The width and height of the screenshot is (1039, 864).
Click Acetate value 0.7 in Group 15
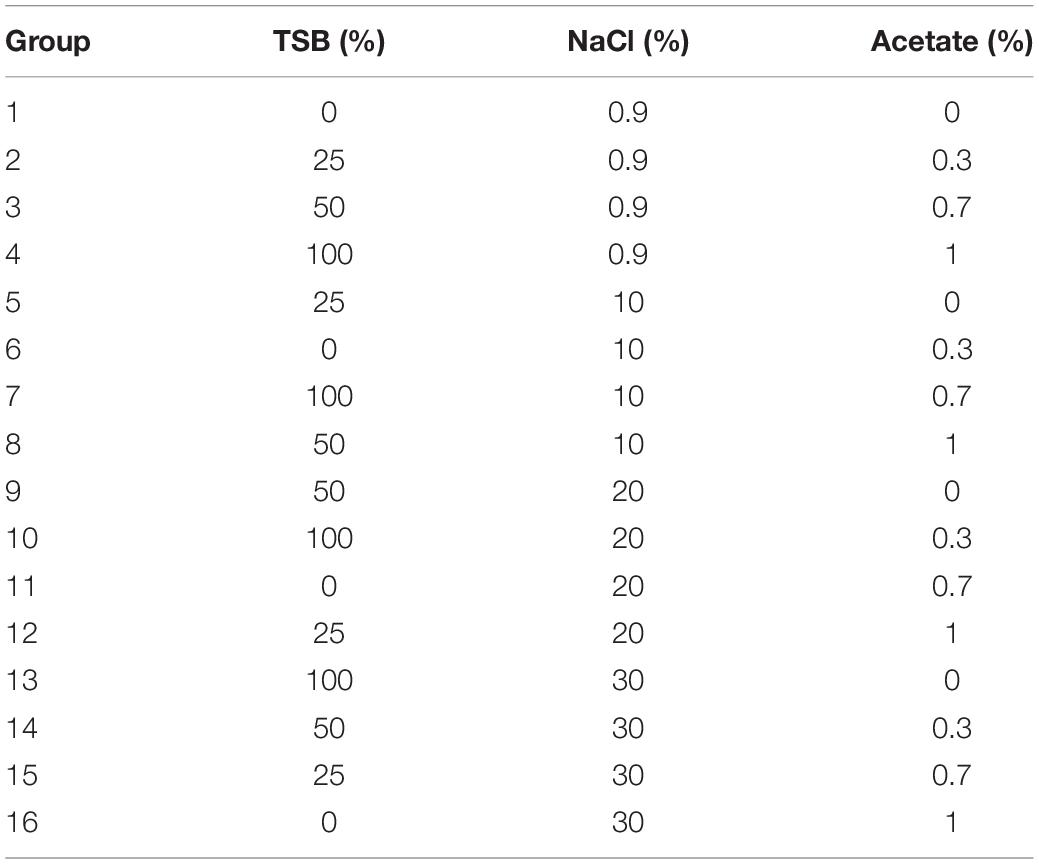(952, 775)
